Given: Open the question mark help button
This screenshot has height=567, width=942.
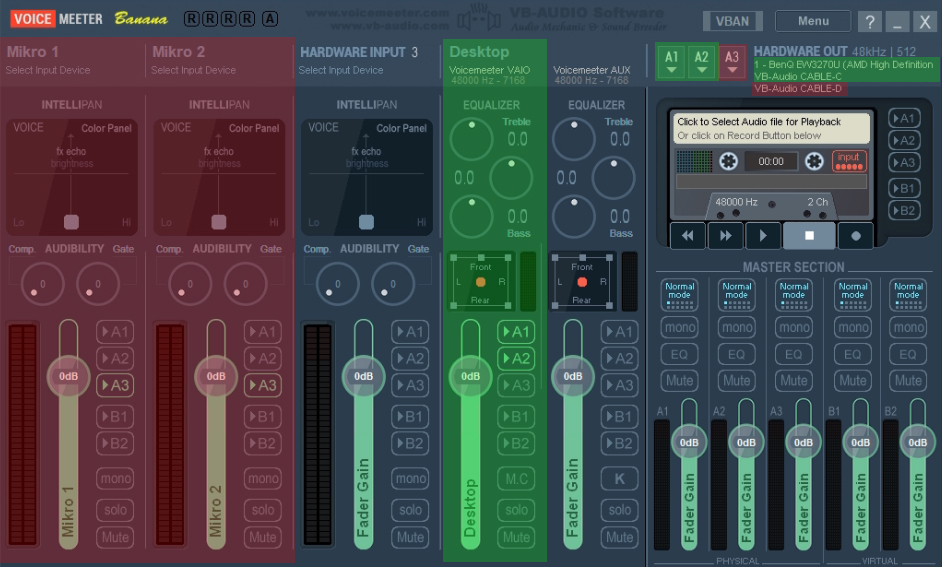Looking at the screenshot, I should [x=869, y=22].
